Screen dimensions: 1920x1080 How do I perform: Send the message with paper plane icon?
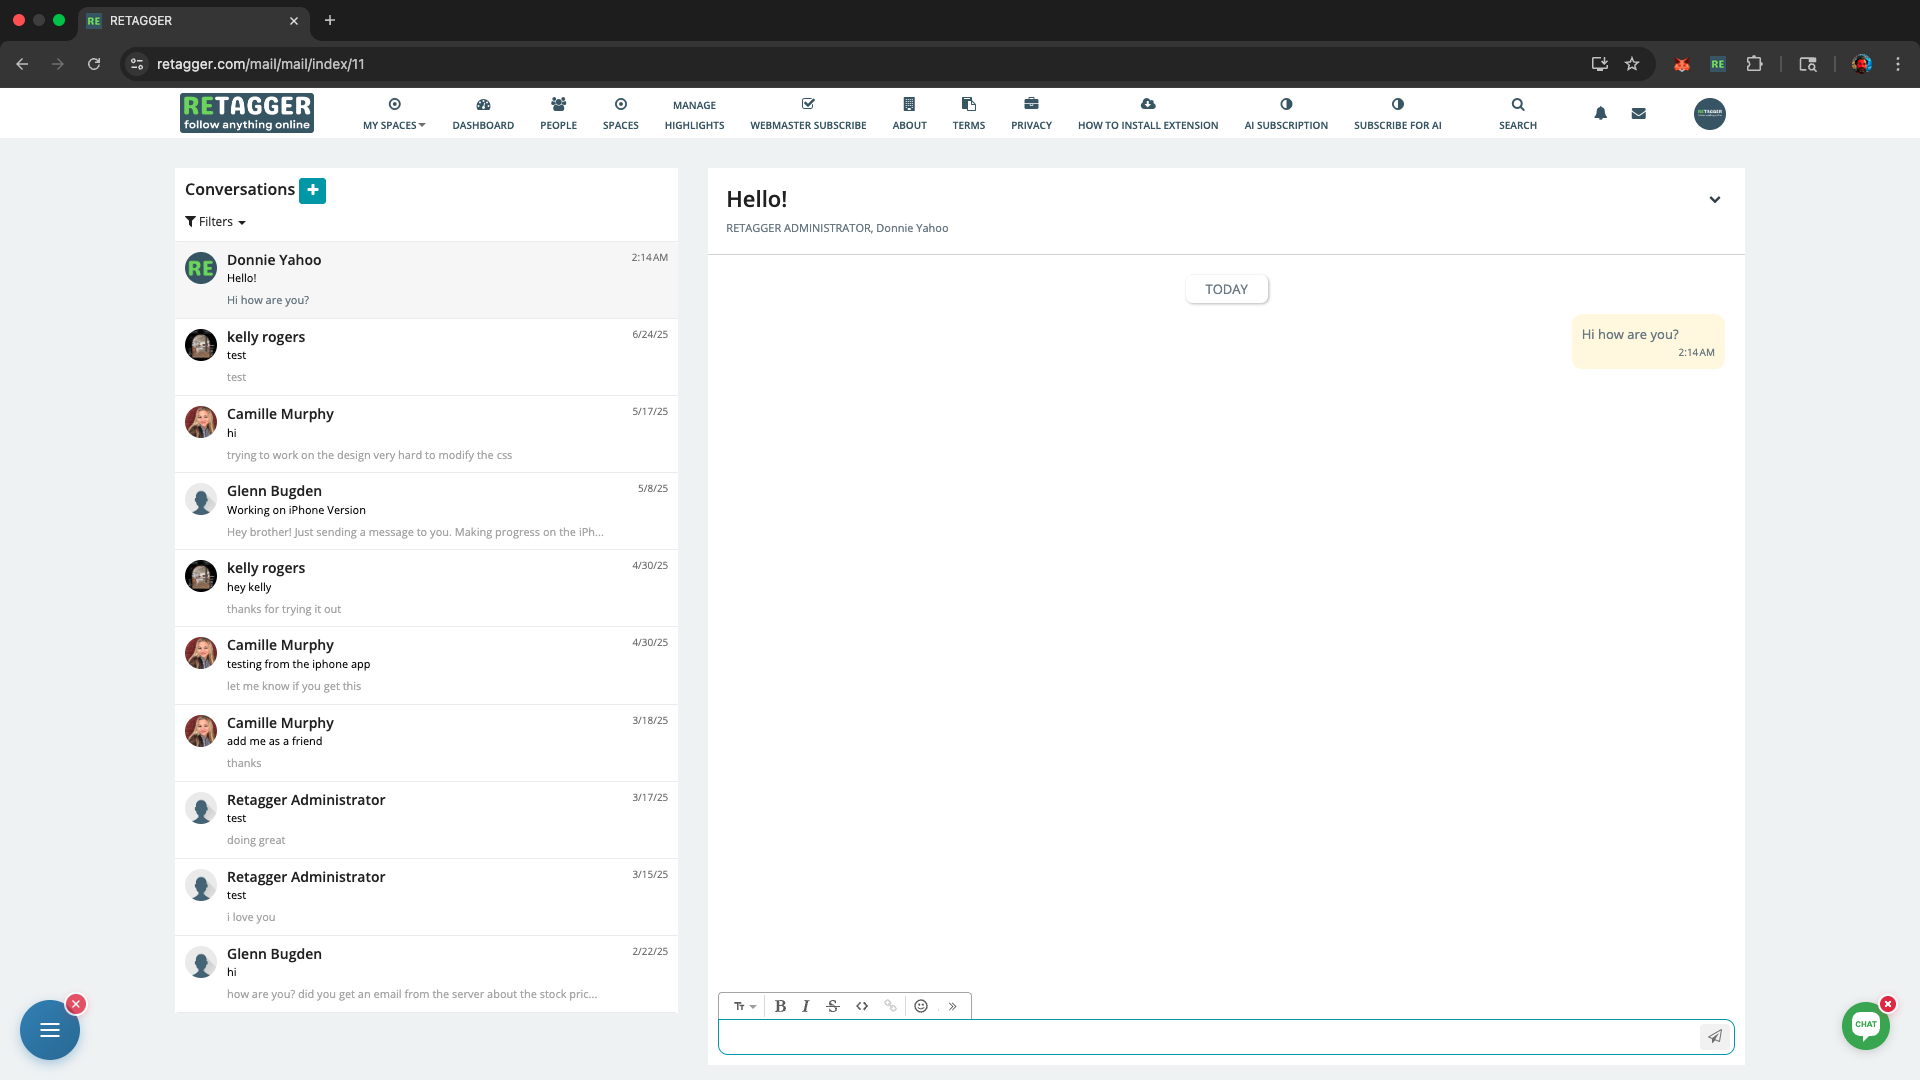point(1714,1037)
